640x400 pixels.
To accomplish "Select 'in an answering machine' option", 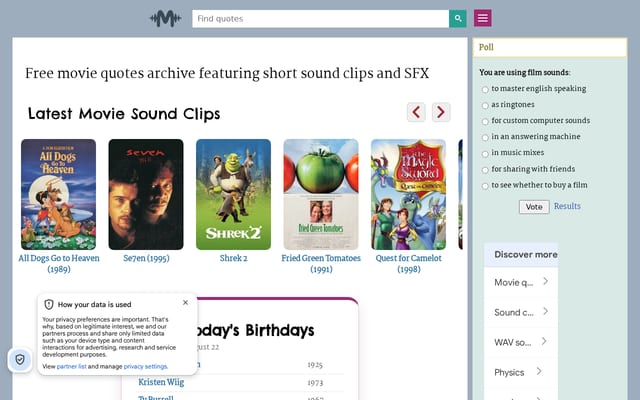I will click(x=485, y=138).
